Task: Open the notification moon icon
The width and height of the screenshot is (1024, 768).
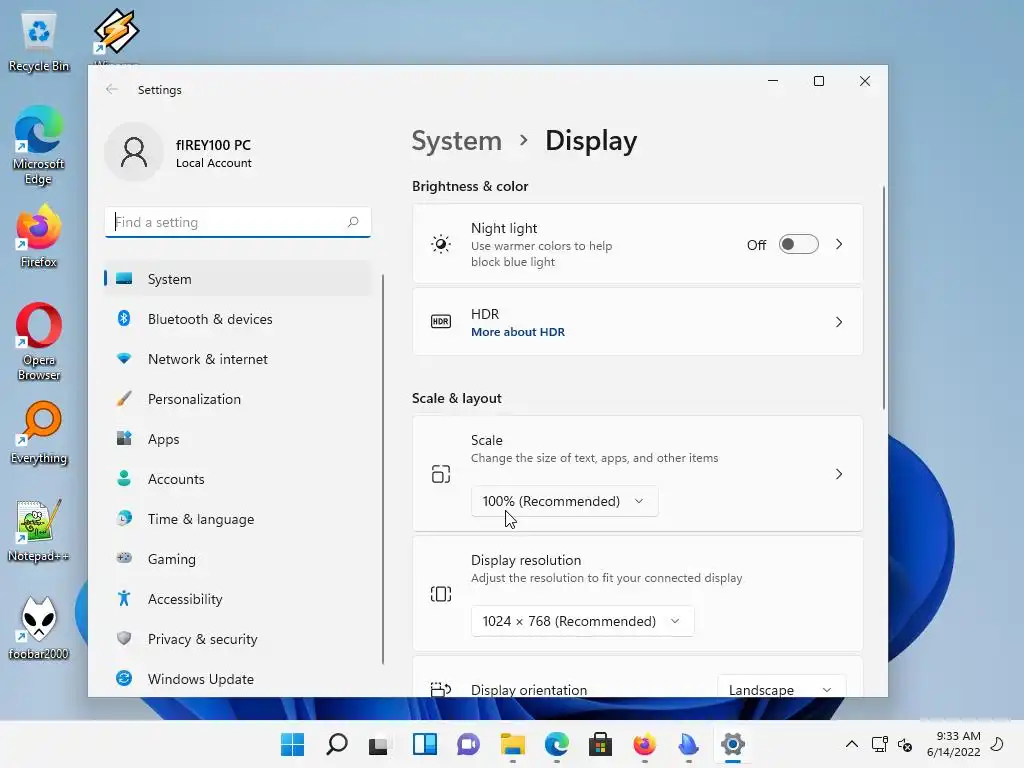Action: point(998,744)
